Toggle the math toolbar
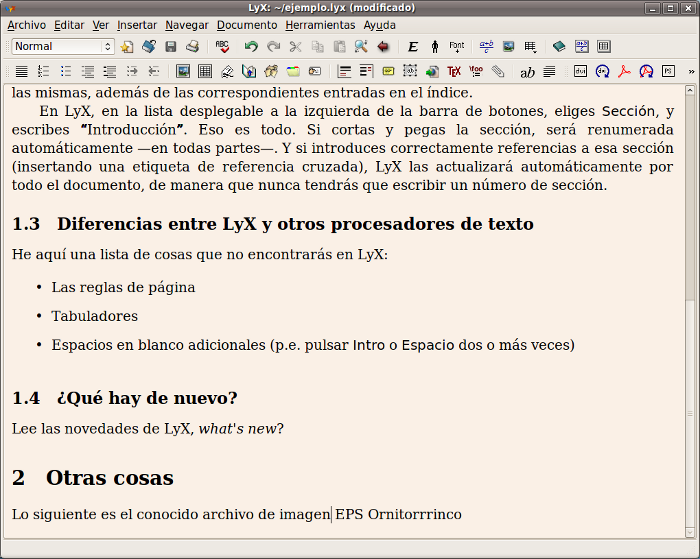 pyautogui.click(x=582, y=46)
